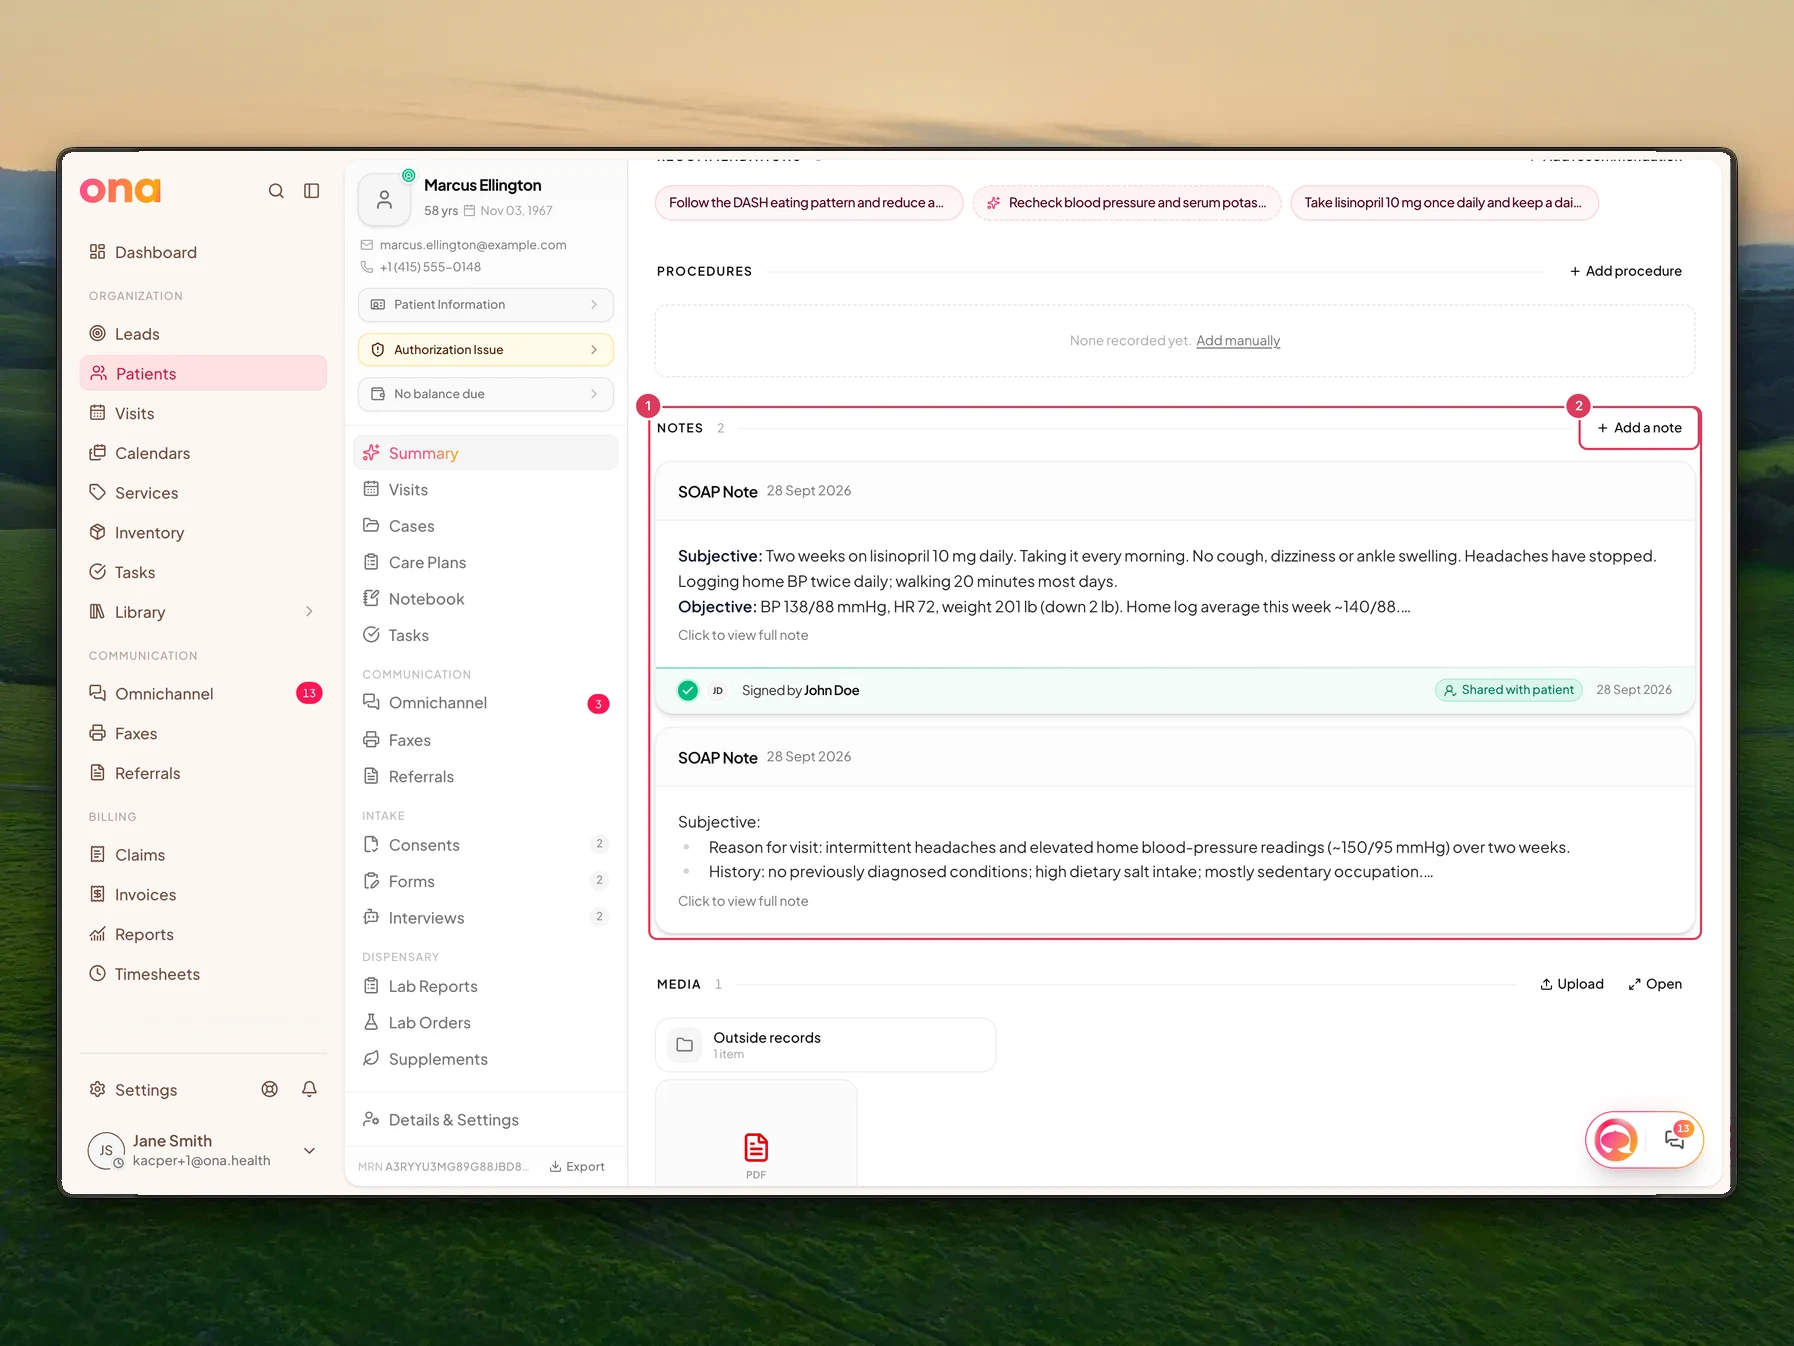Open Claims under Billing
Viewport: 1794px width, 1346px height.
pyautogui.click(x=203, y=855)
